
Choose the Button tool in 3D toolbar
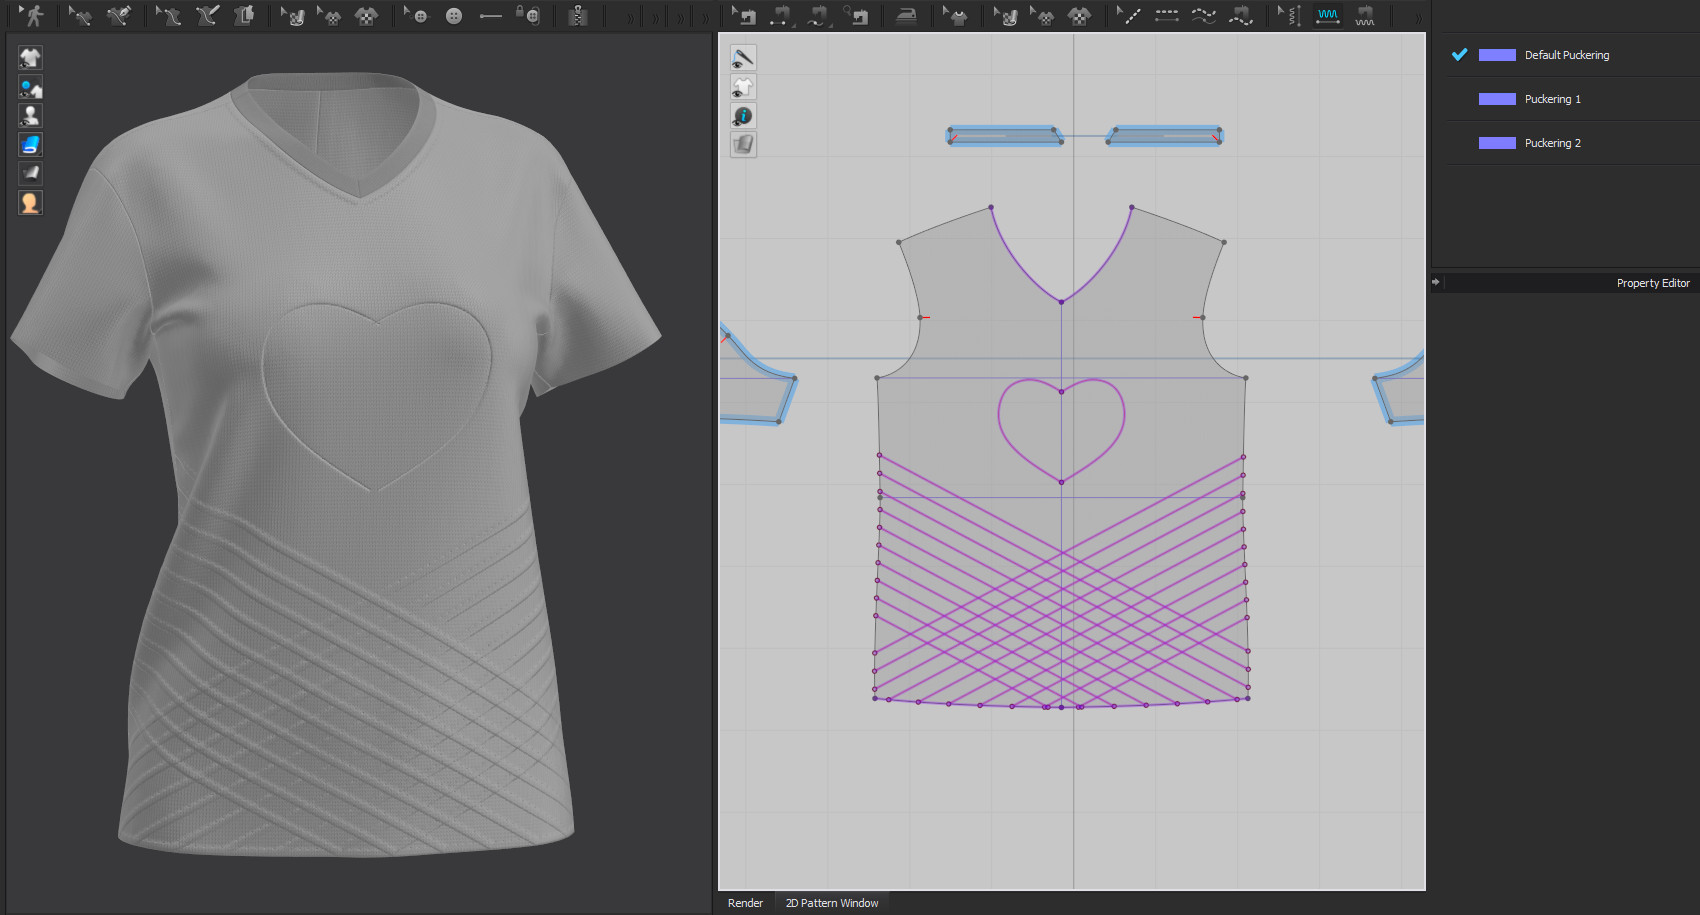point(454,16)
